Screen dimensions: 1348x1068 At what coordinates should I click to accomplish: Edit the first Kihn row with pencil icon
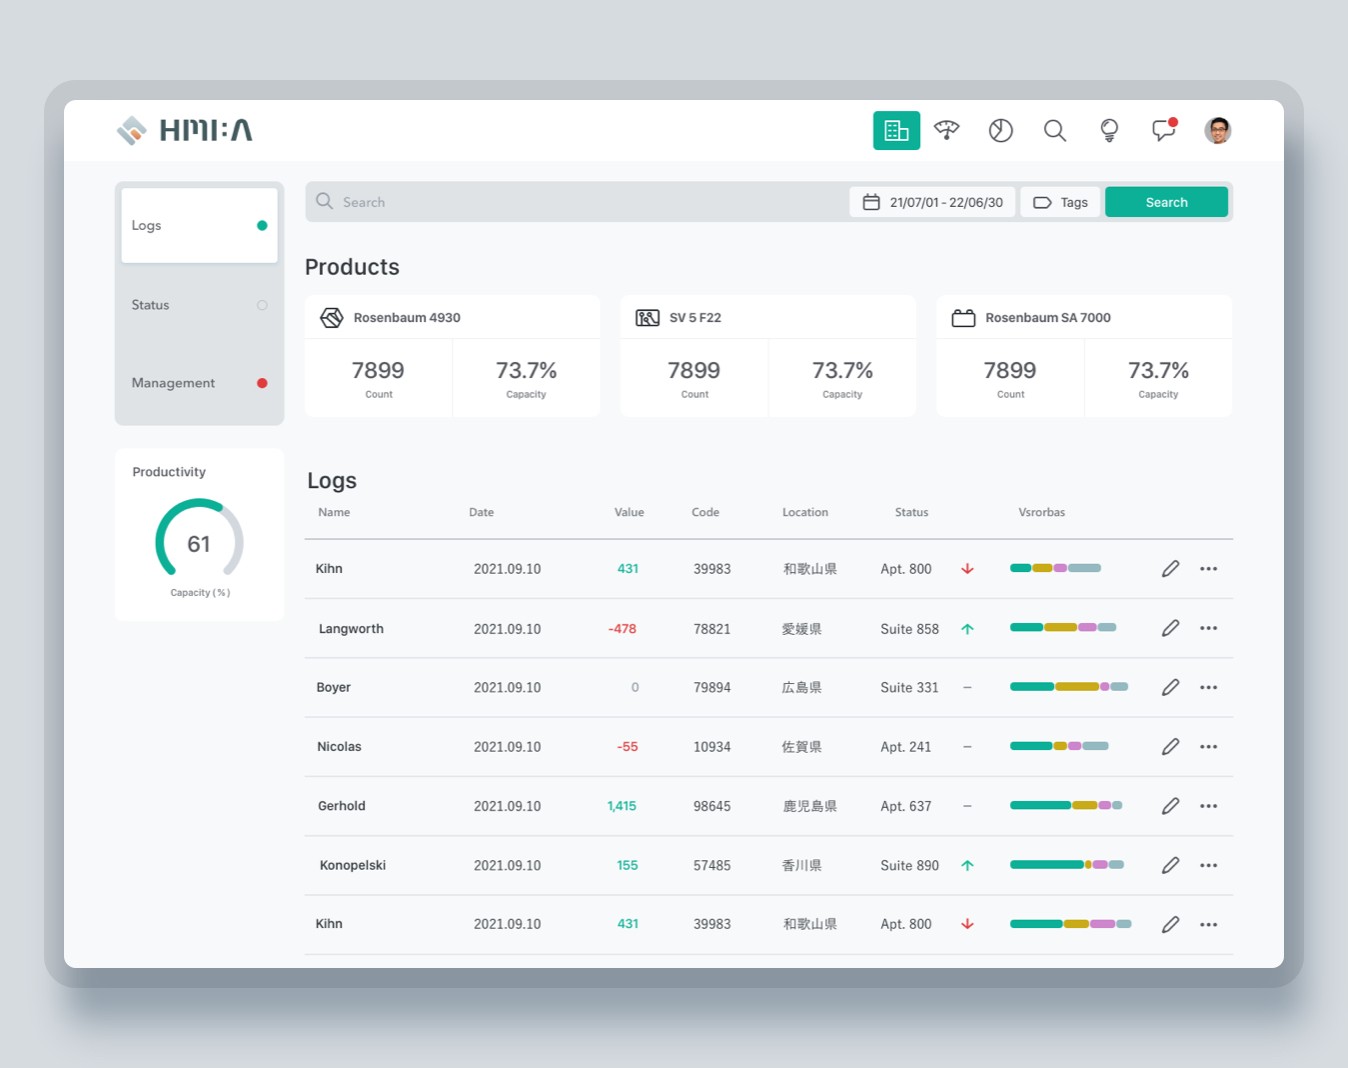[1170, 569]
